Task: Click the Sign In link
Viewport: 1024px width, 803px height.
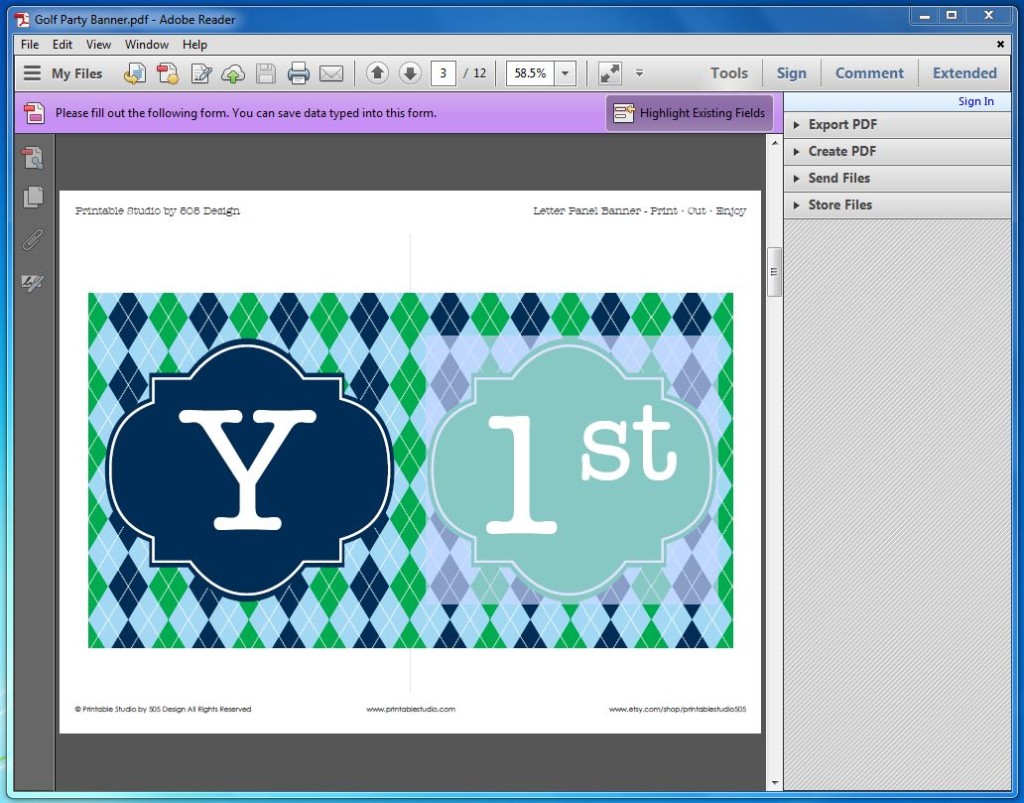Action: (x=976, y=101)
